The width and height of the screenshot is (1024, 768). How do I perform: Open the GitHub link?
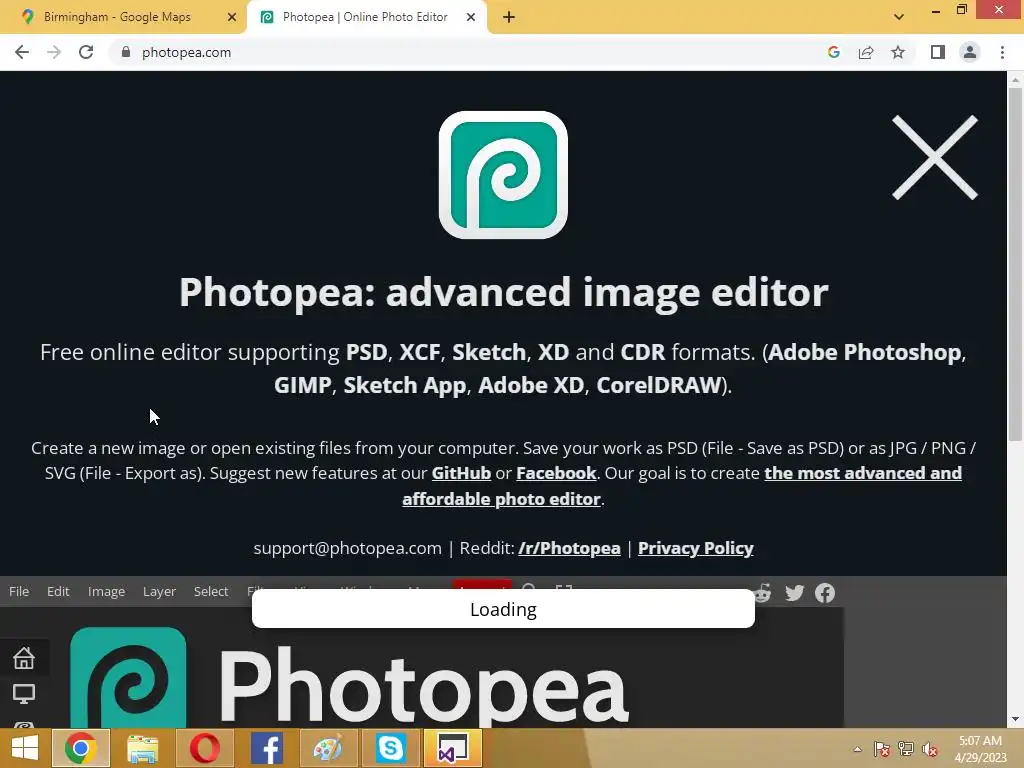click(461, 473)
